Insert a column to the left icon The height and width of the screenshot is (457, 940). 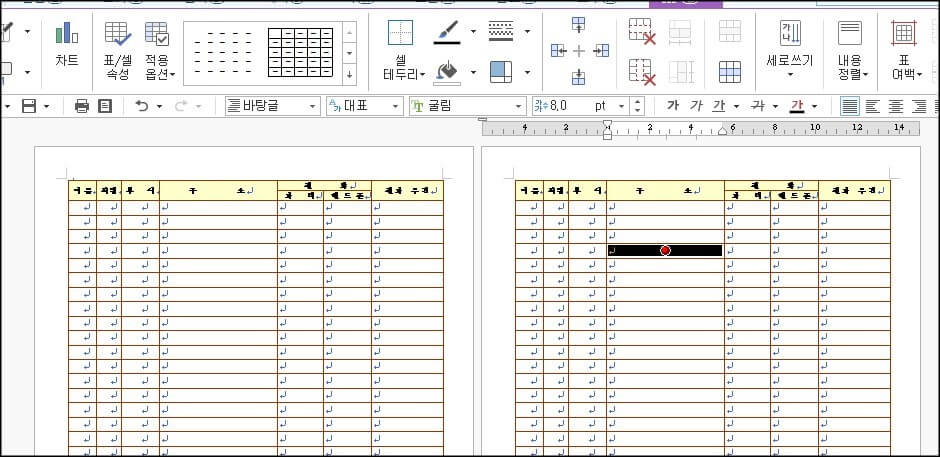(x=559, y=51)
